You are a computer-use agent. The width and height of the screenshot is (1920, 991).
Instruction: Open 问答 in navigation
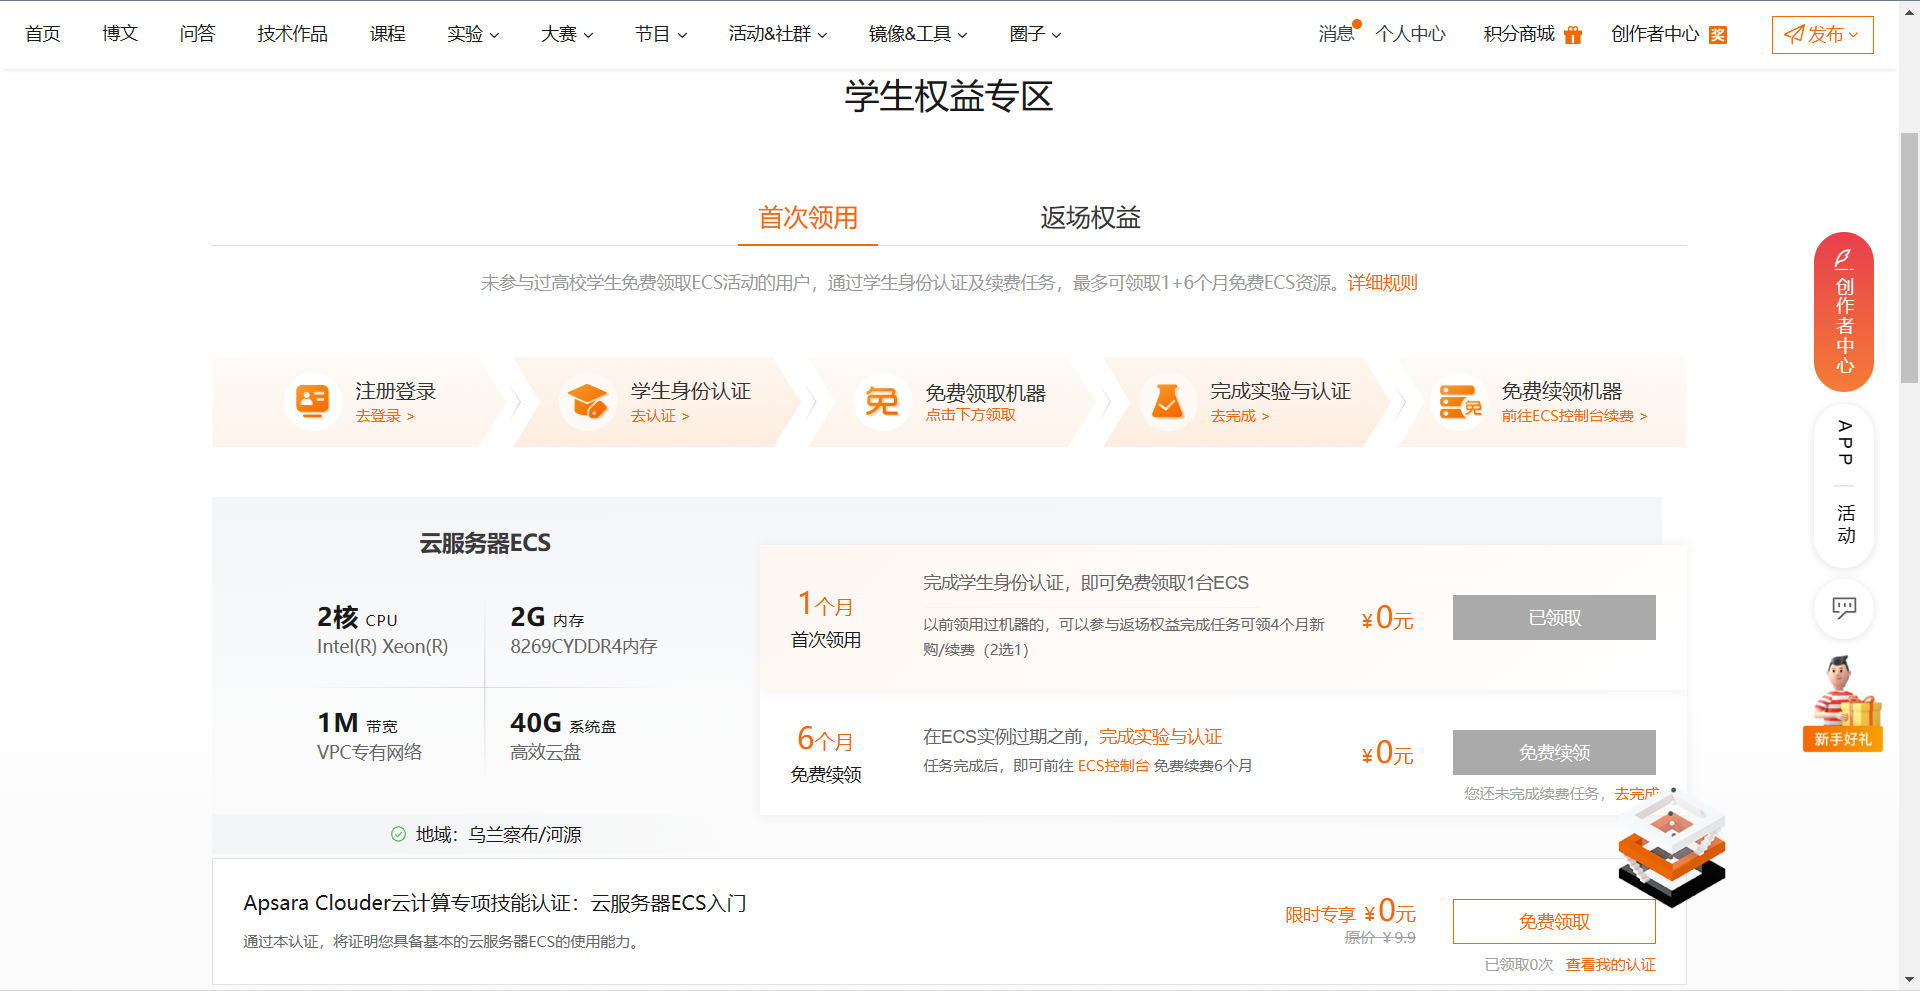click(x=197, y=34)
